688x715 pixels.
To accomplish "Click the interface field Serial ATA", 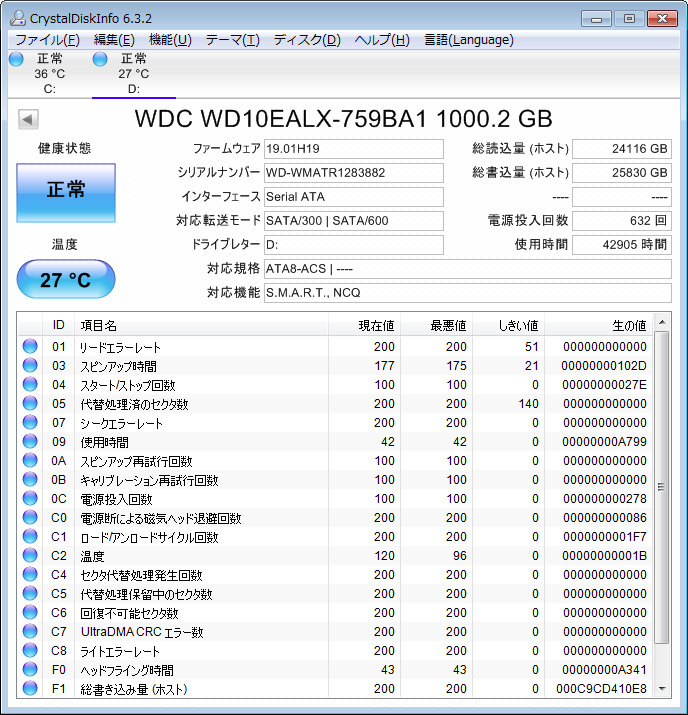I will [x=353, y=197].
